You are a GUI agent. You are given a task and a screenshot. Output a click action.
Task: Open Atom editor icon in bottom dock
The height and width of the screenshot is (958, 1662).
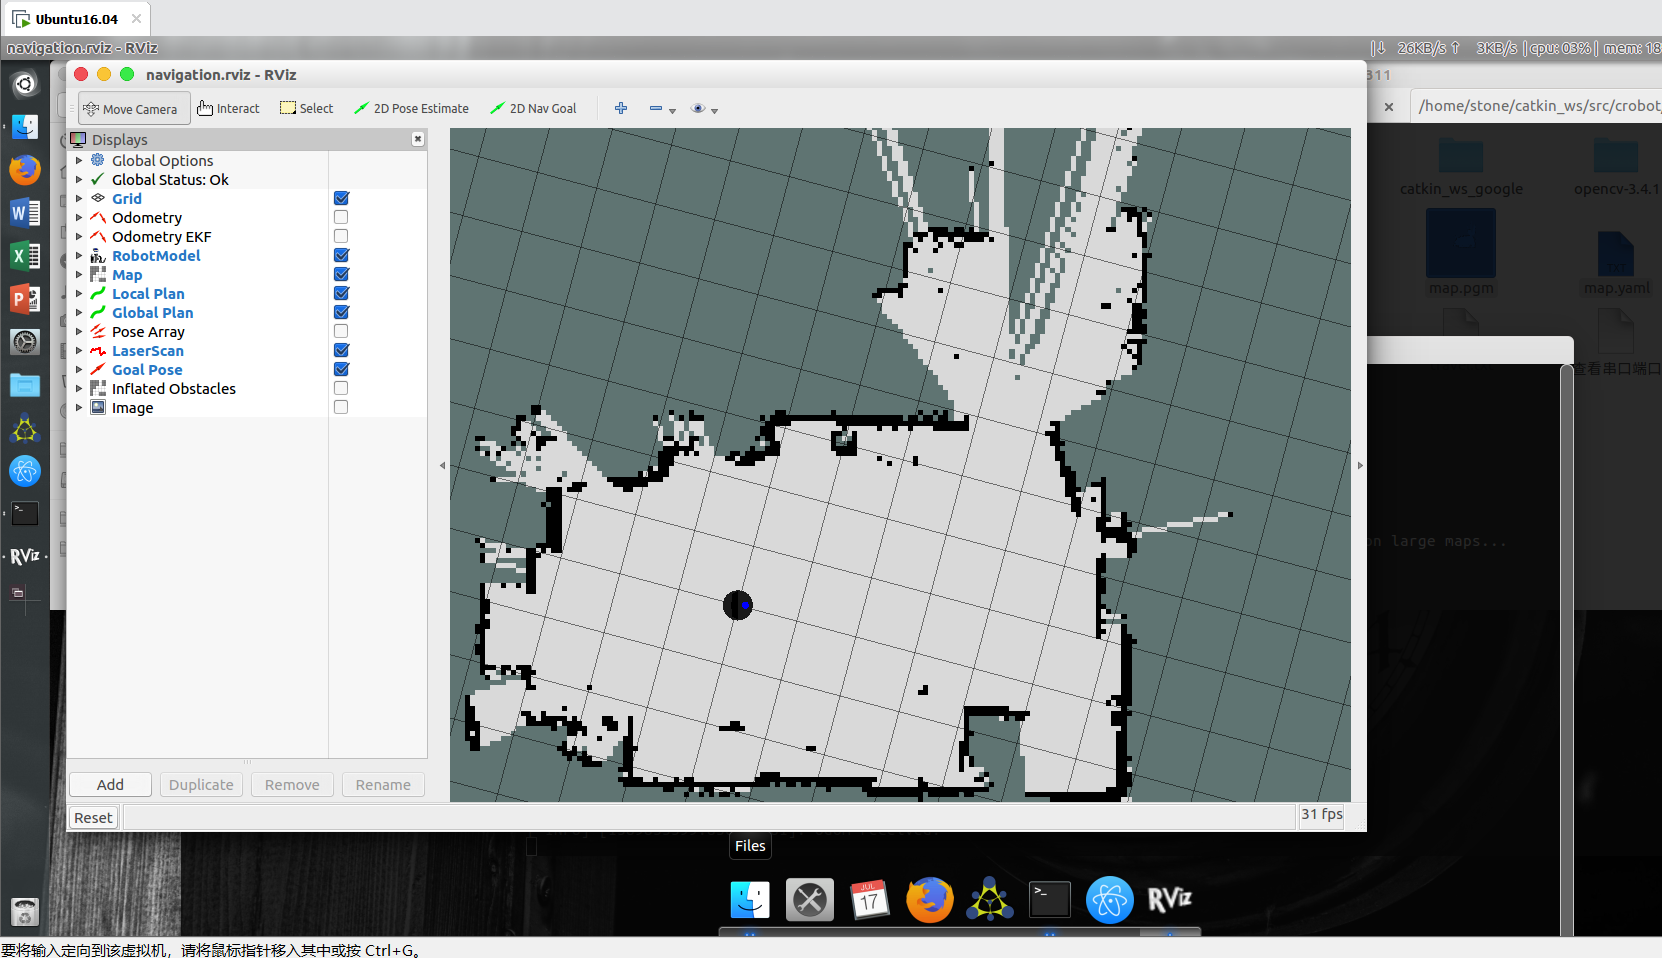pos(1110,900)
